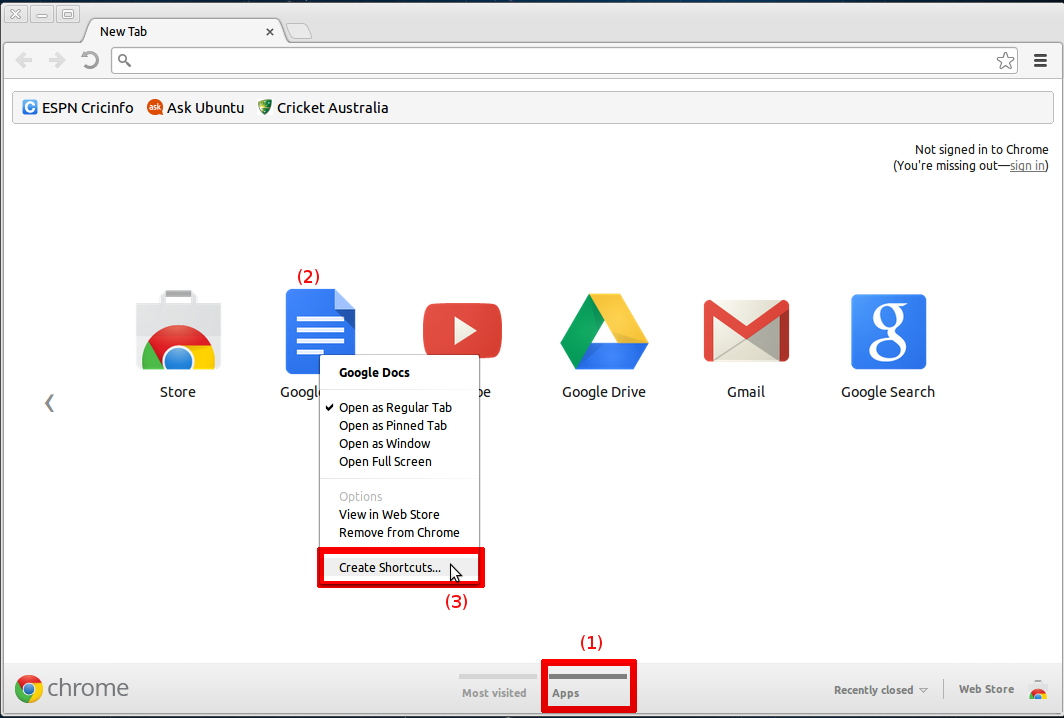Open the Ask Ubuntu bookmark
The height and width of the screenshot is (718, 1064).
point(195,107)
